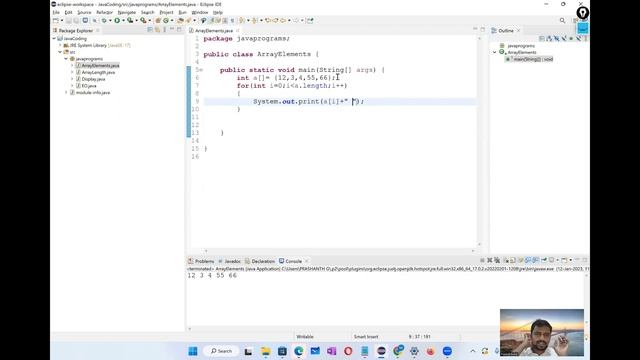Click the Smart Insert status bar entry
Screen dimensions: 640x360
[366, 337]
